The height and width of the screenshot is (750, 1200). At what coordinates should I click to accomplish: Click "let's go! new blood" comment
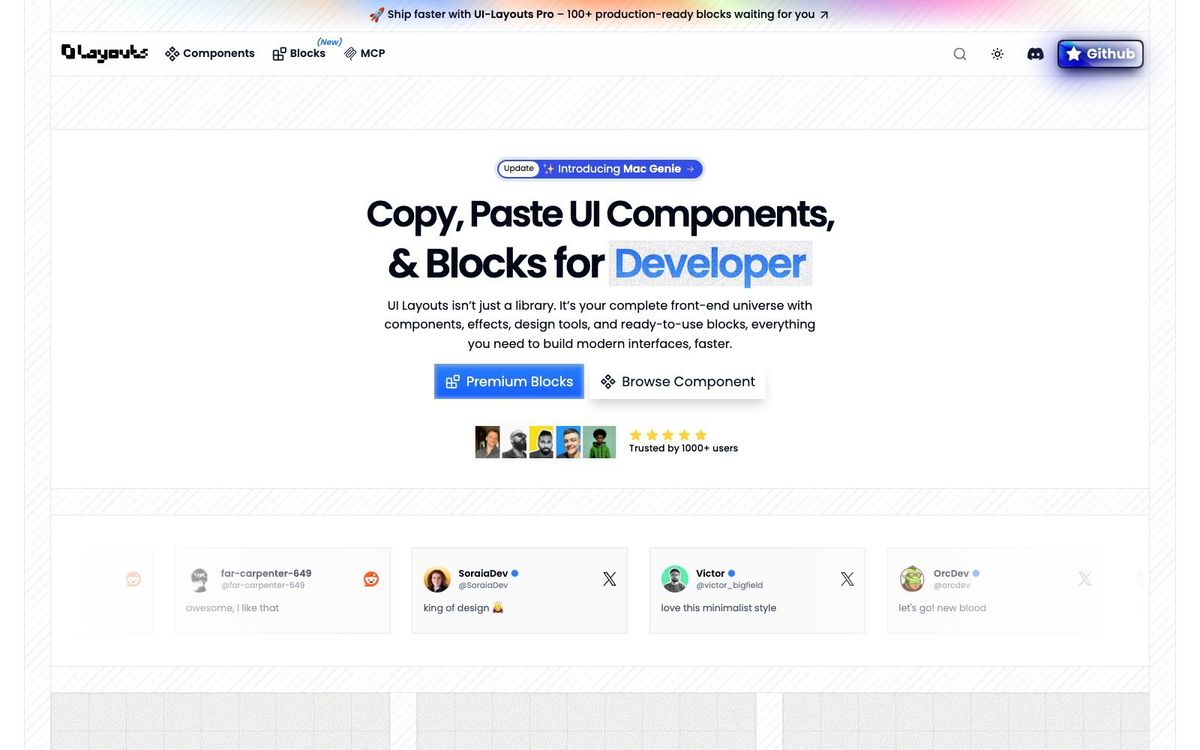coord(942,608)
